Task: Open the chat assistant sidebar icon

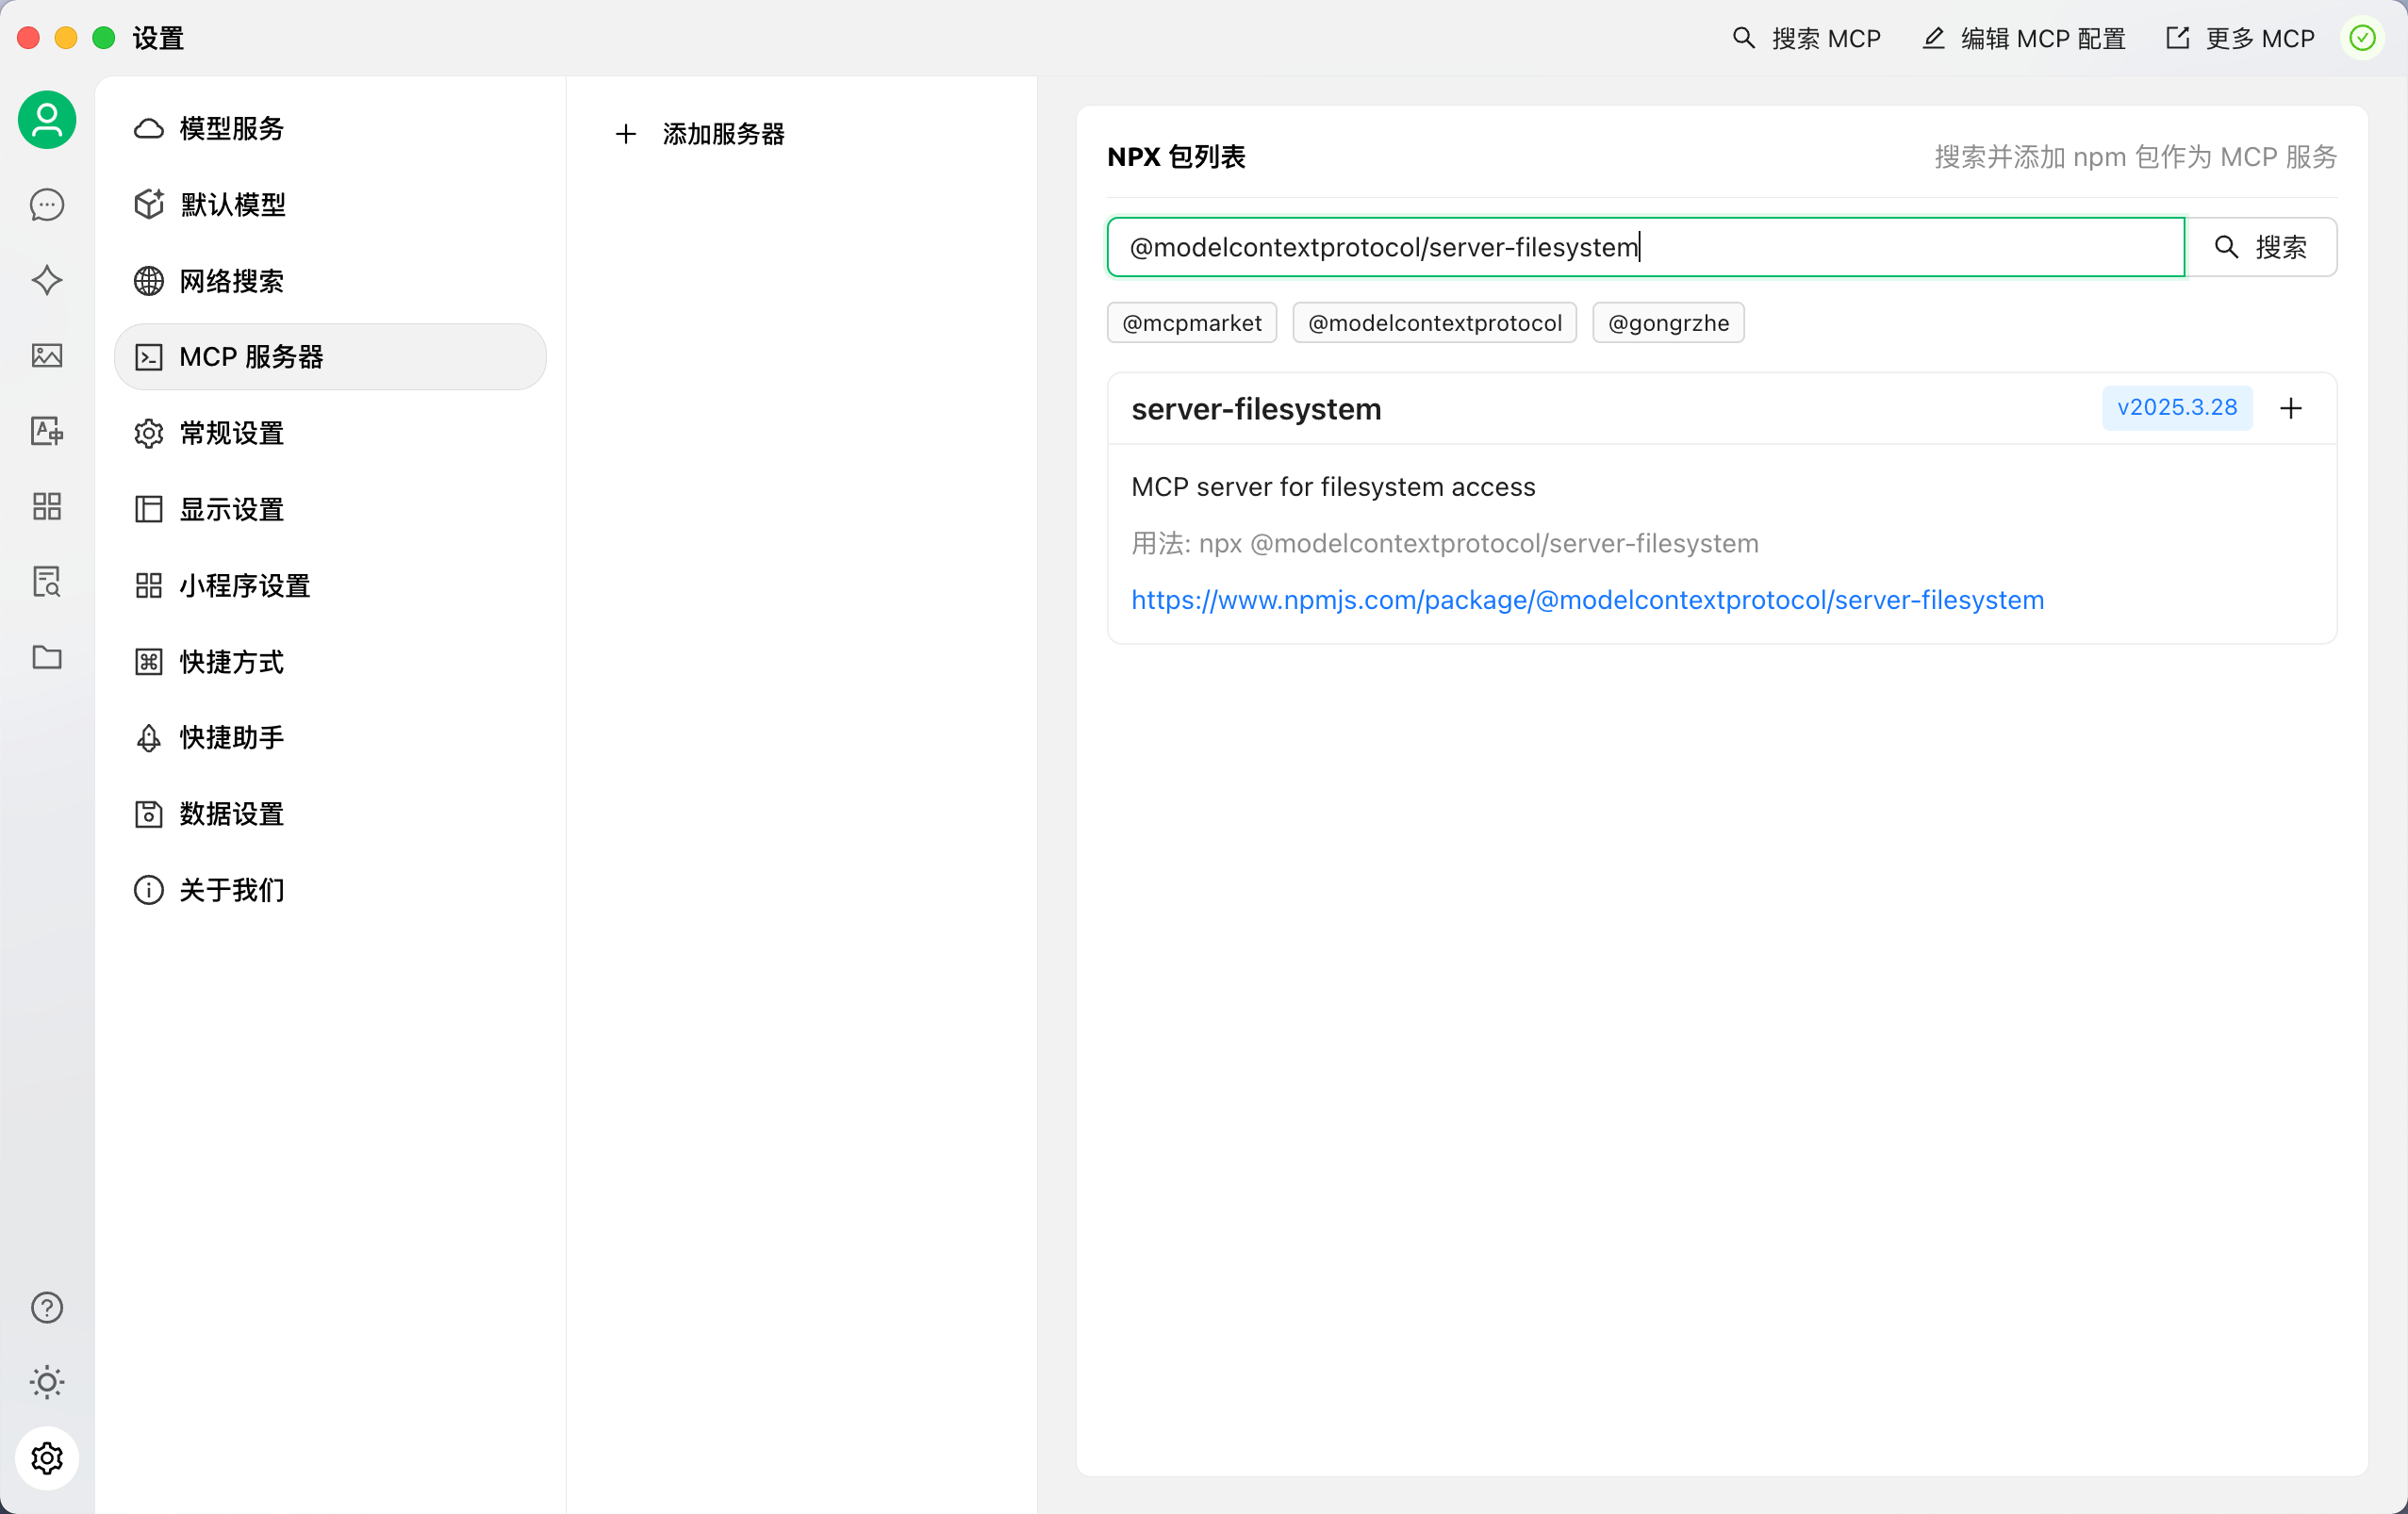Action: (47, 205)
